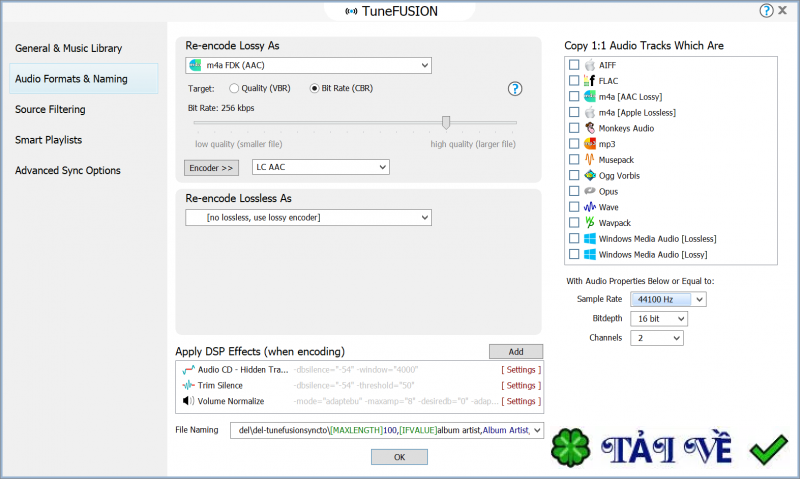
Task: Open the Smart Playlists section
Action: pyautogui.click(x=48, y=140)
